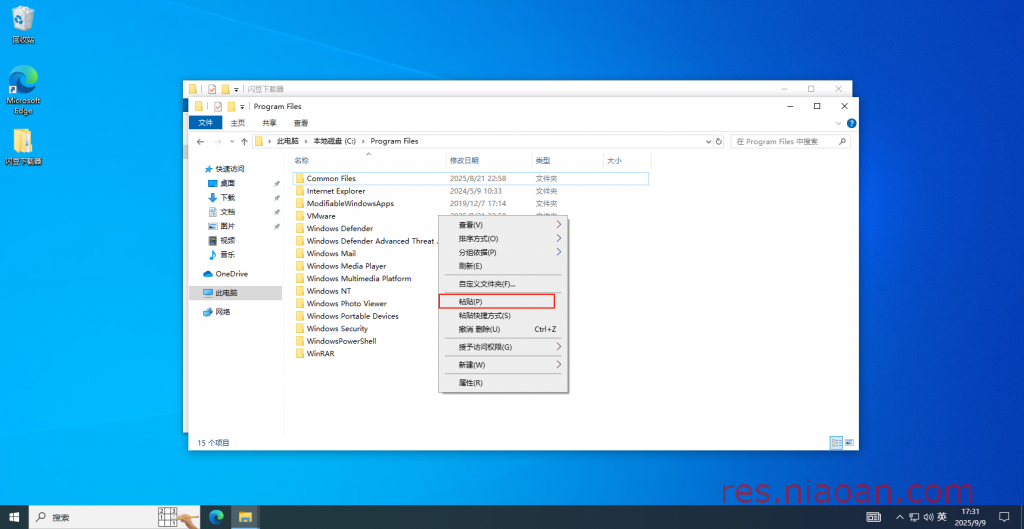Go forward with the right arrow navigation button
This screenshot has width=1024, height=529.
click(x=218, y=141)
